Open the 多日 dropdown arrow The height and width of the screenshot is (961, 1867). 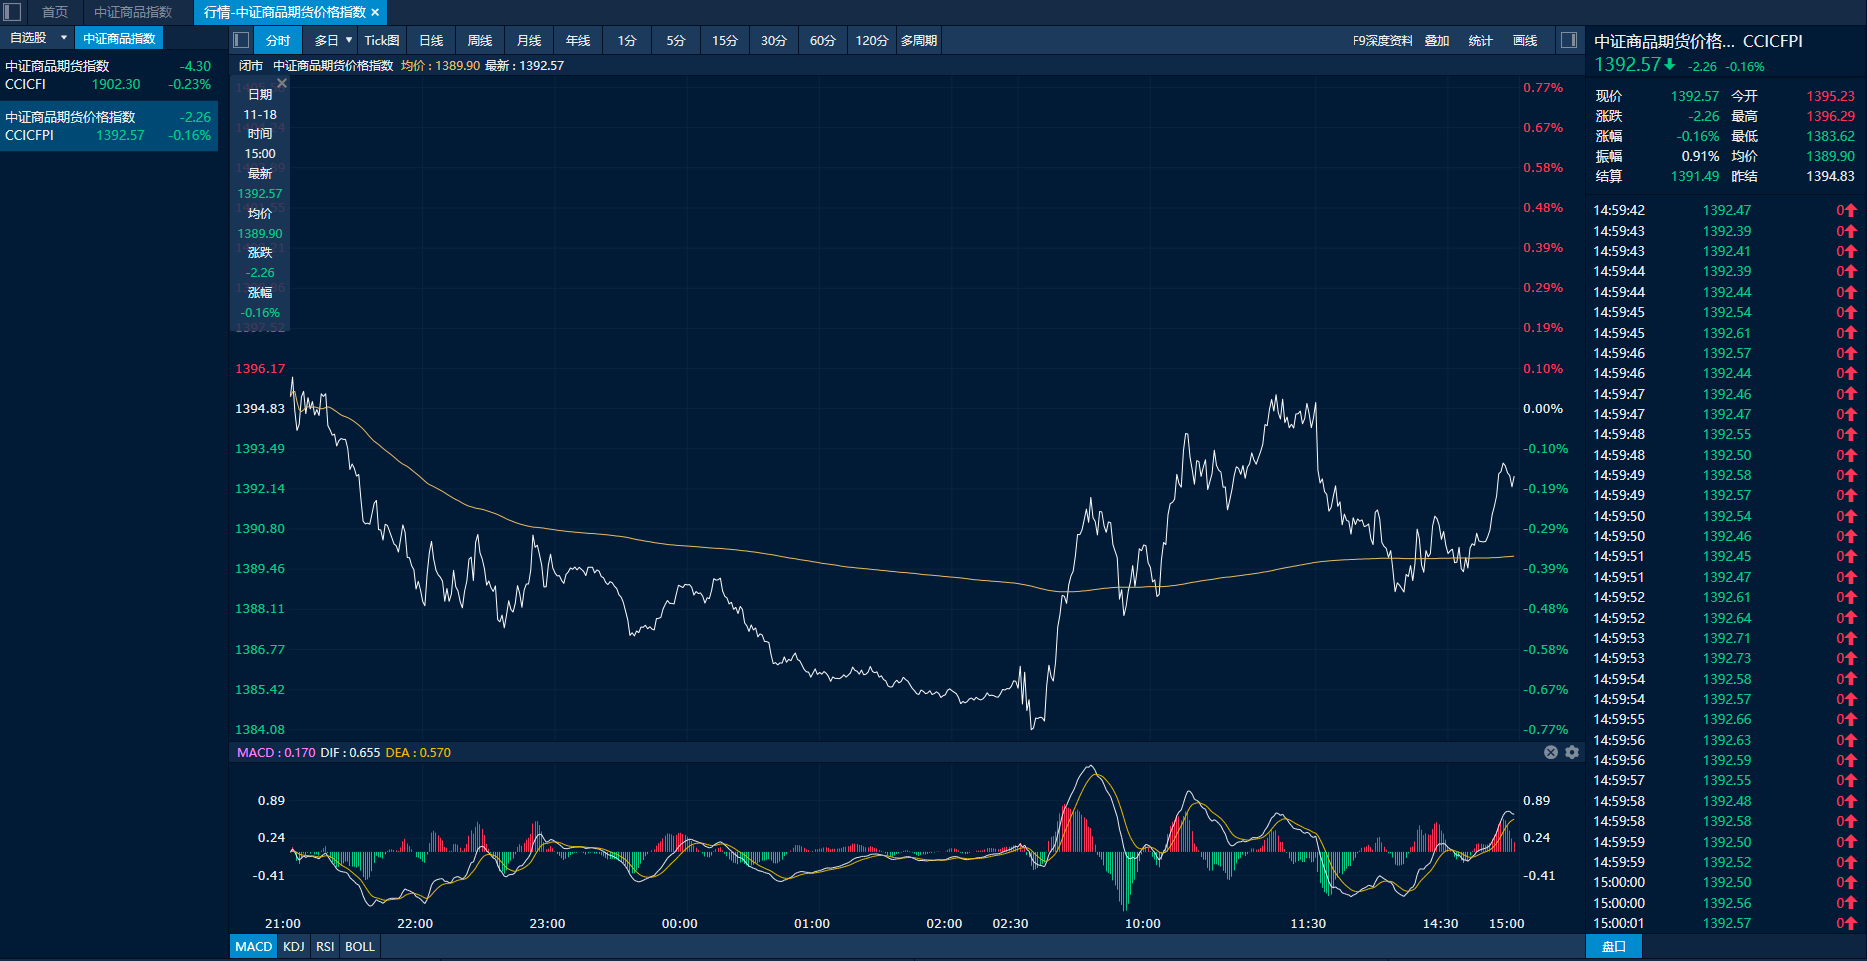point(349,40)
